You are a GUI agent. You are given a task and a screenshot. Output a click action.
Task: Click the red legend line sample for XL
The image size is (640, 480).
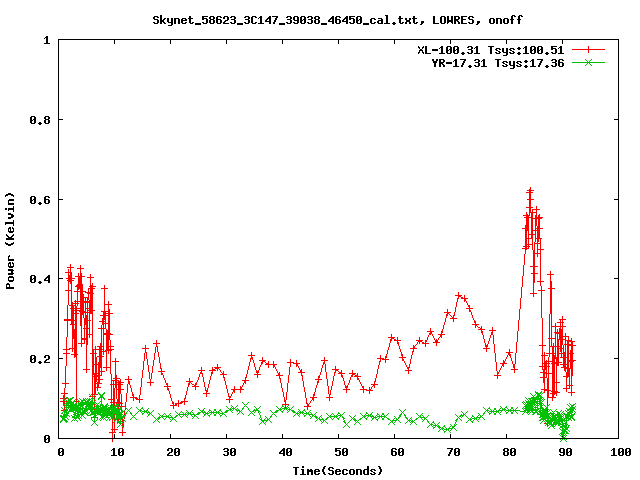[588, 50]
